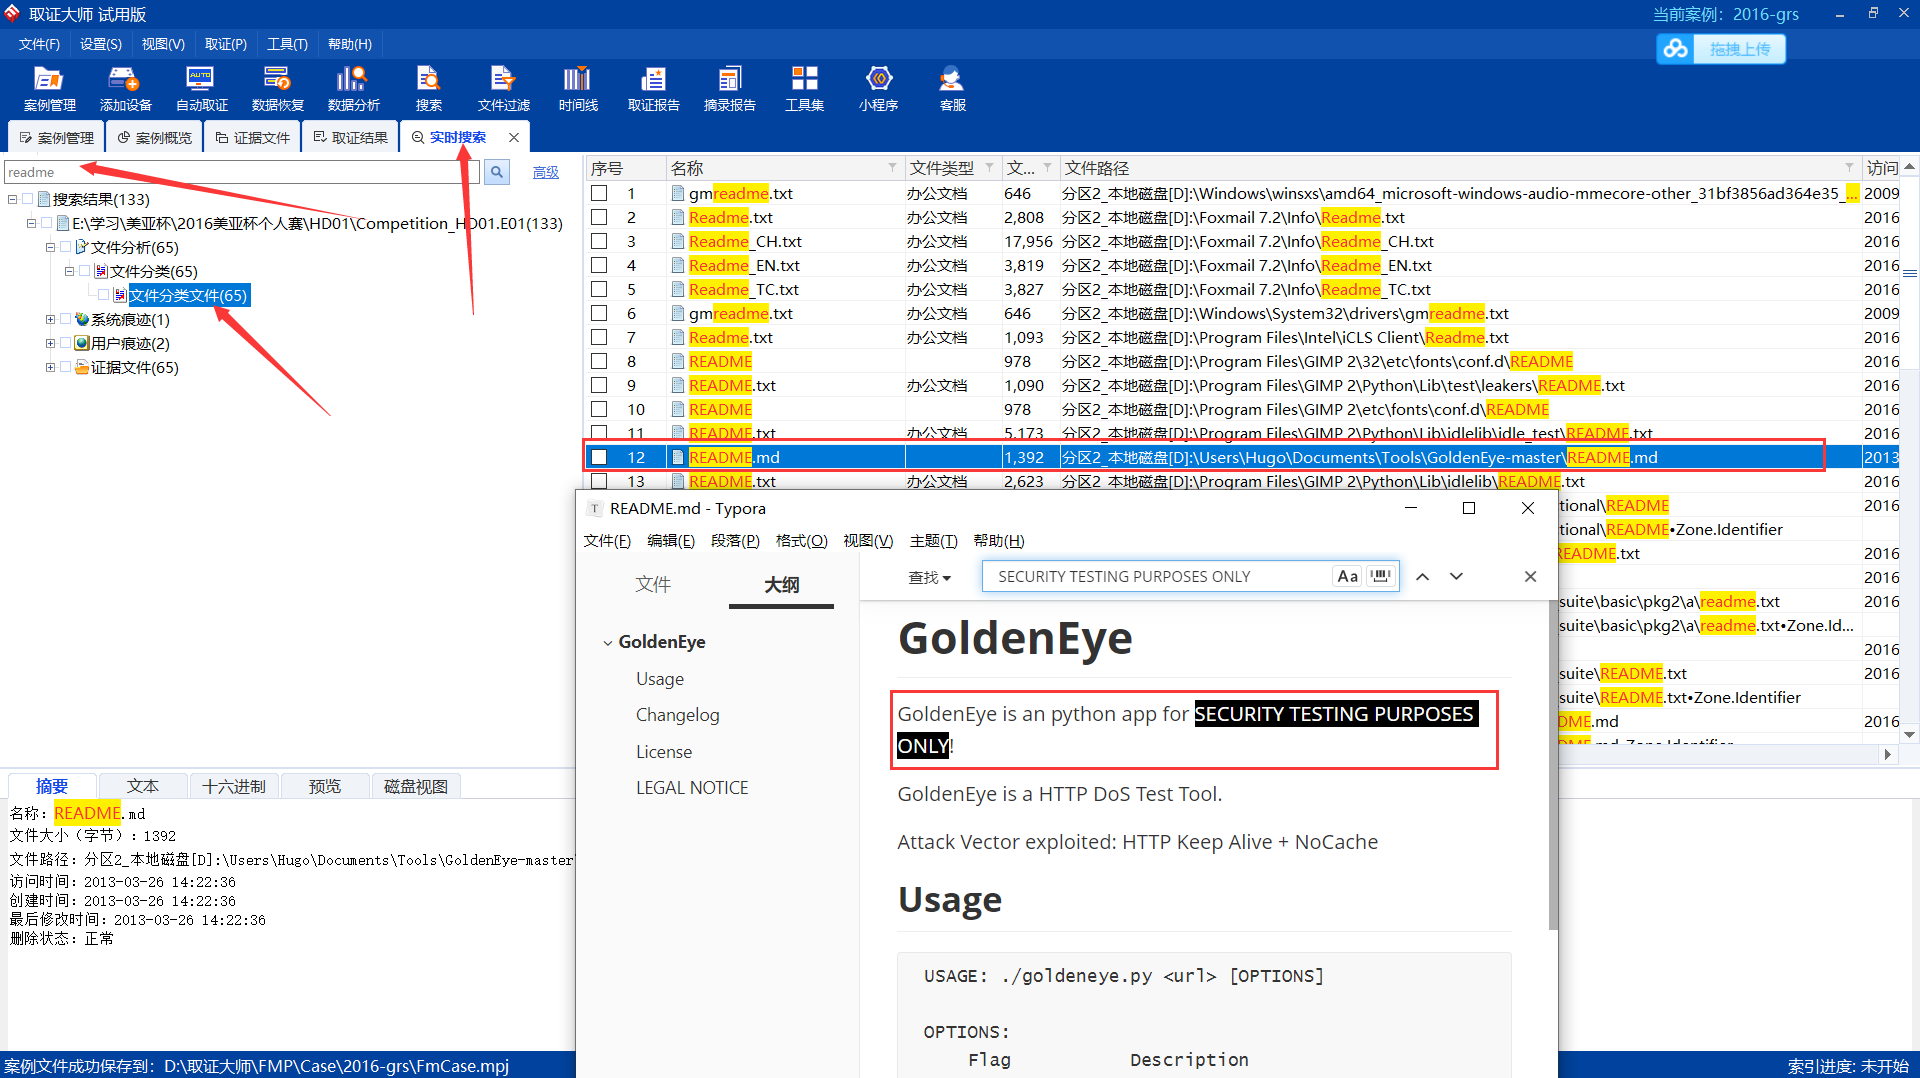Tick the 系统痕迹(1) tree checkbox
The image size is (1920, 1078).
point(66,319)
